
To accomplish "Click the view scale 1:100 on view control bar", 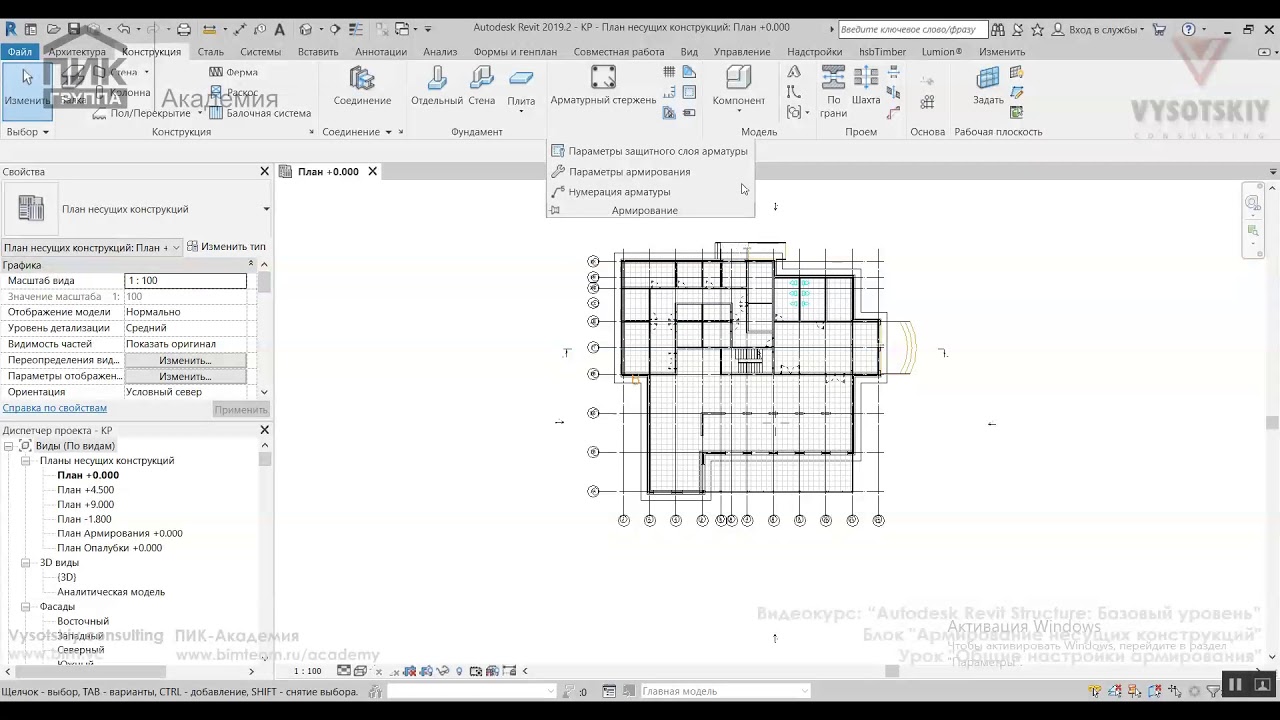I will click(308, 671).
